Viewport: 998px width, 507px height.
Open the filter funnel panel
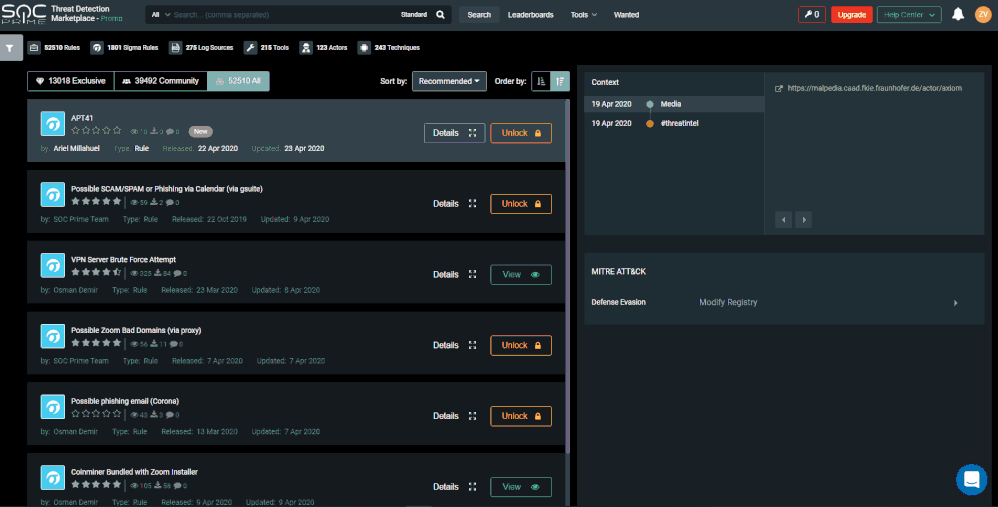click(x=11, y=48)
